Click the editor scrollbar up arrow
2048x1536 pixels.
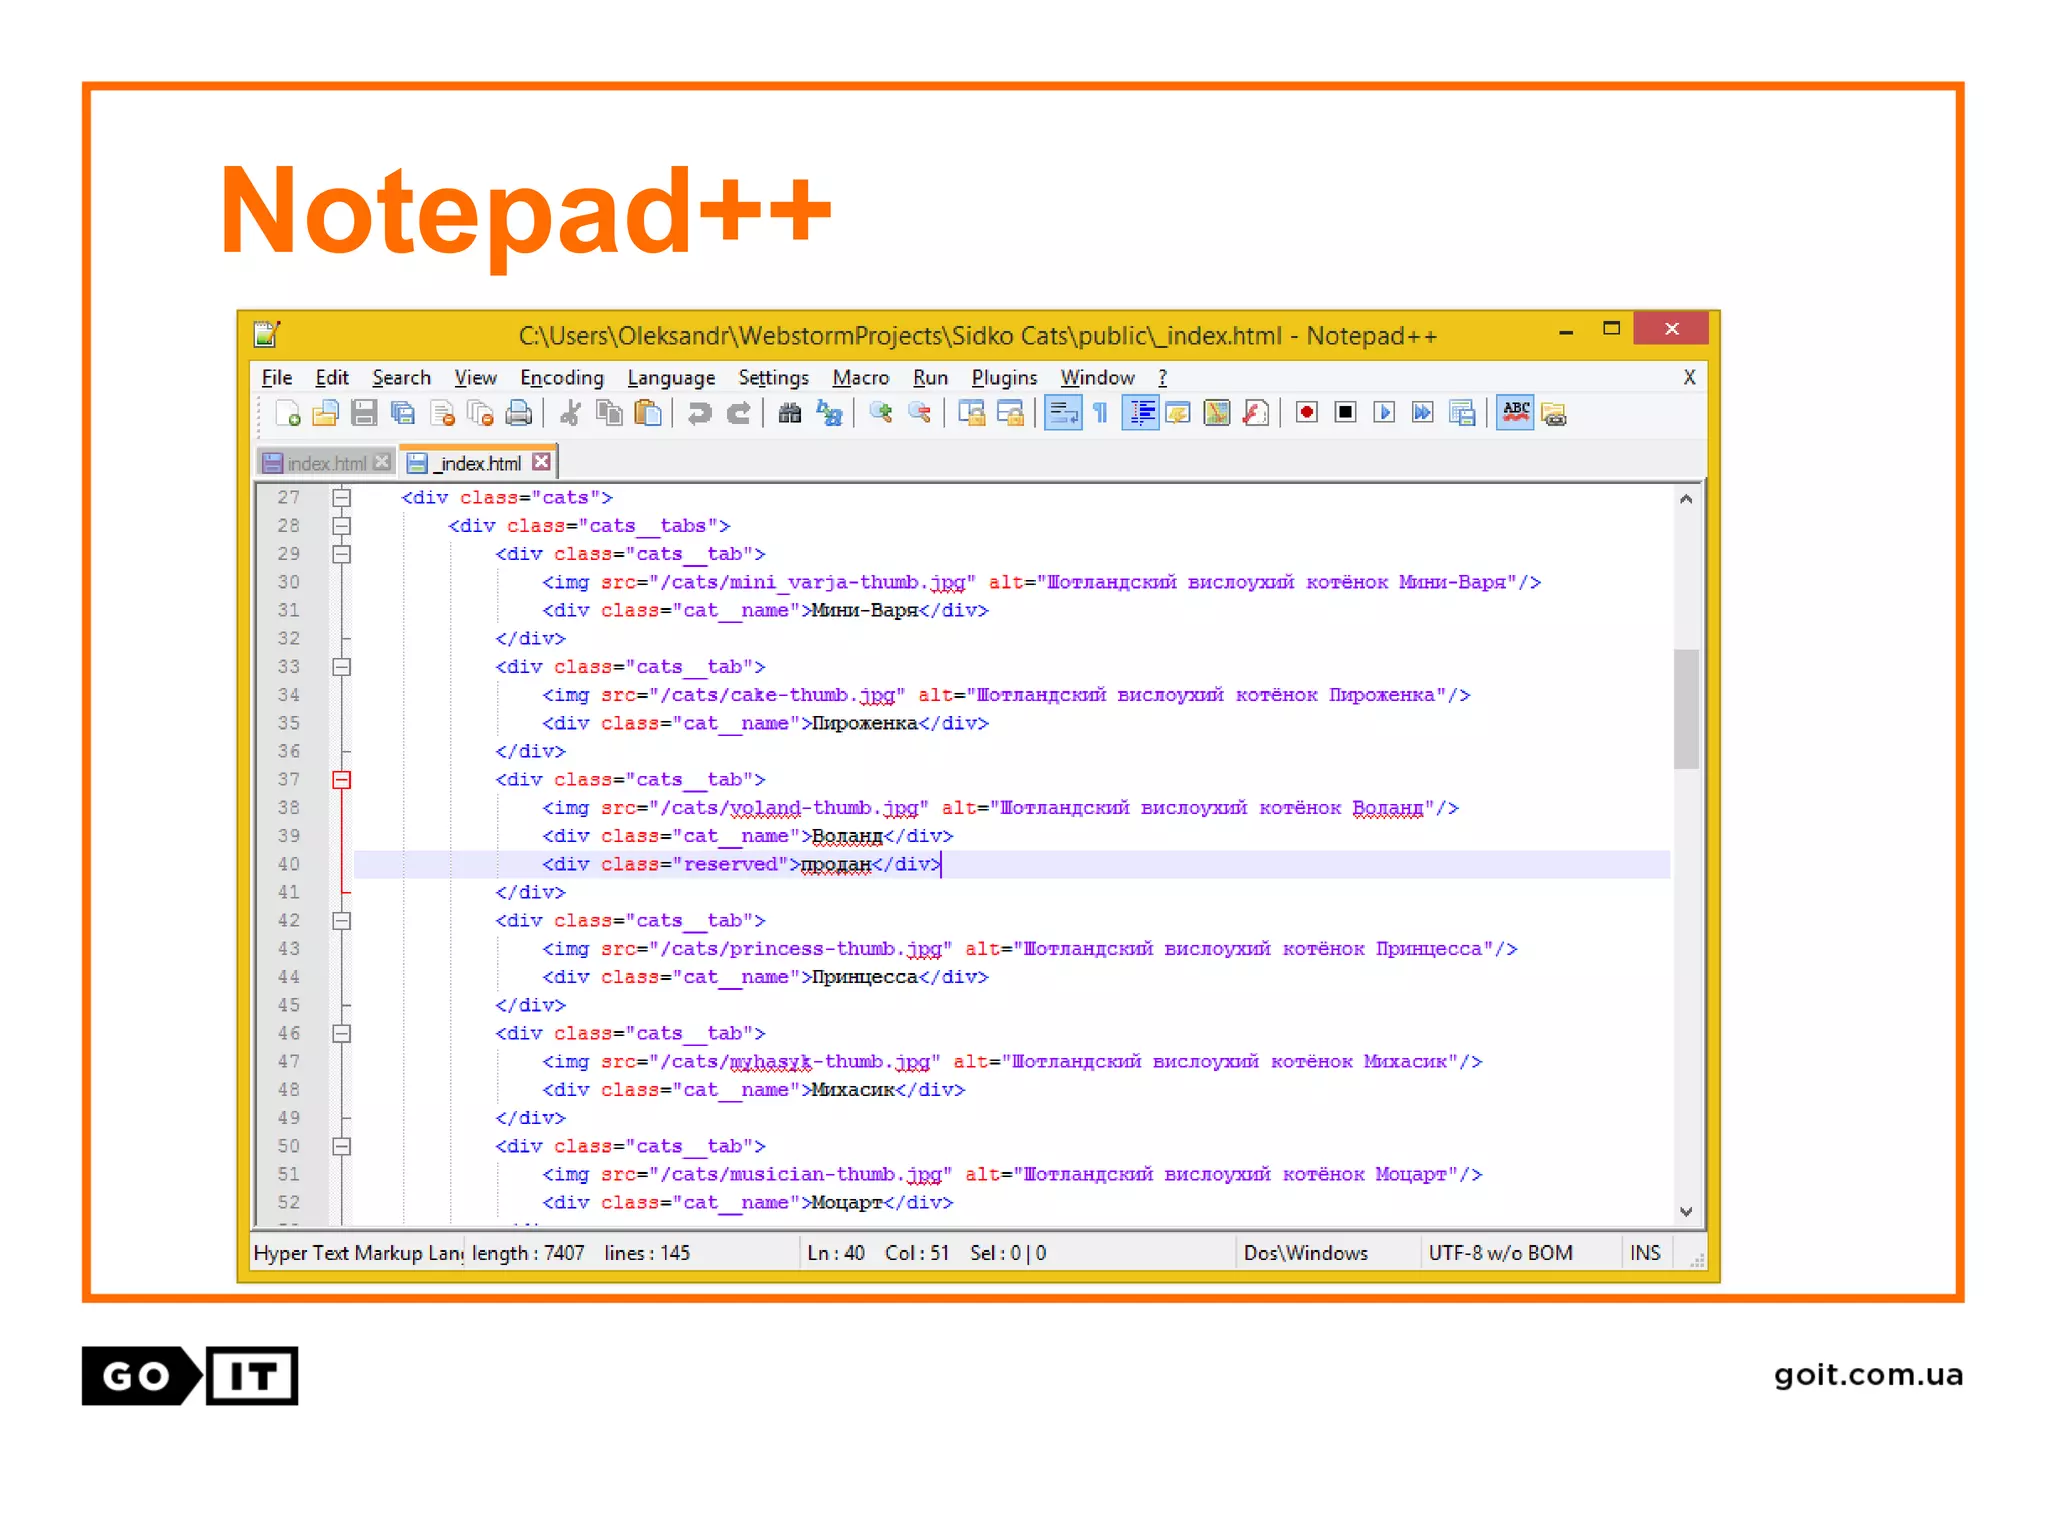point(1686,498)
